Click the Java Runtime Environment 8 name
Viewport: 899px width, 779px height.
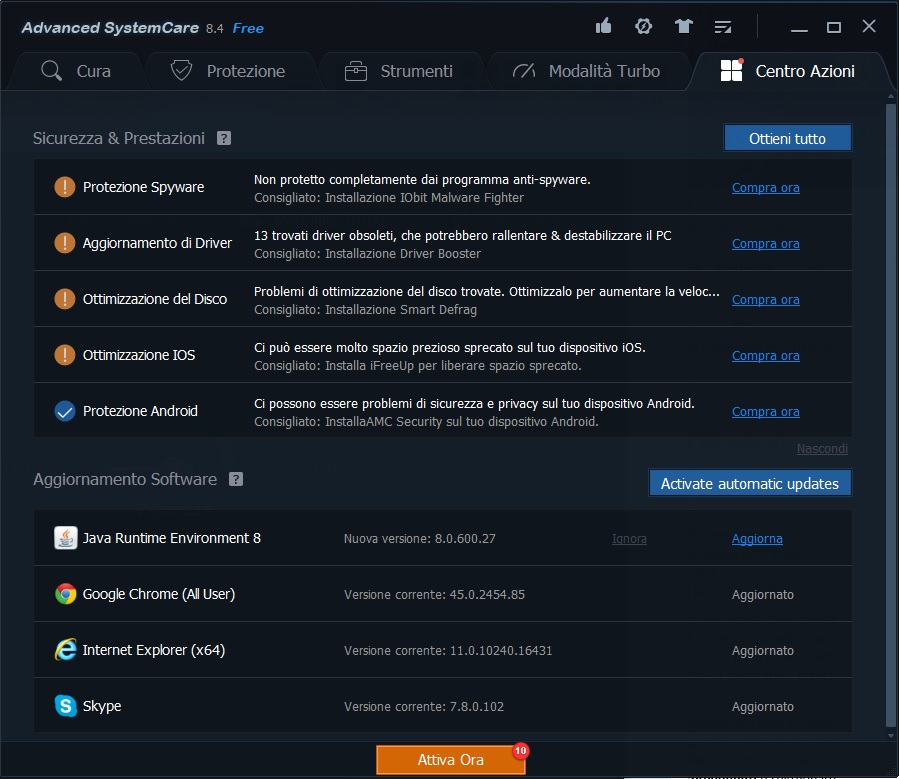tap(171, 538)
